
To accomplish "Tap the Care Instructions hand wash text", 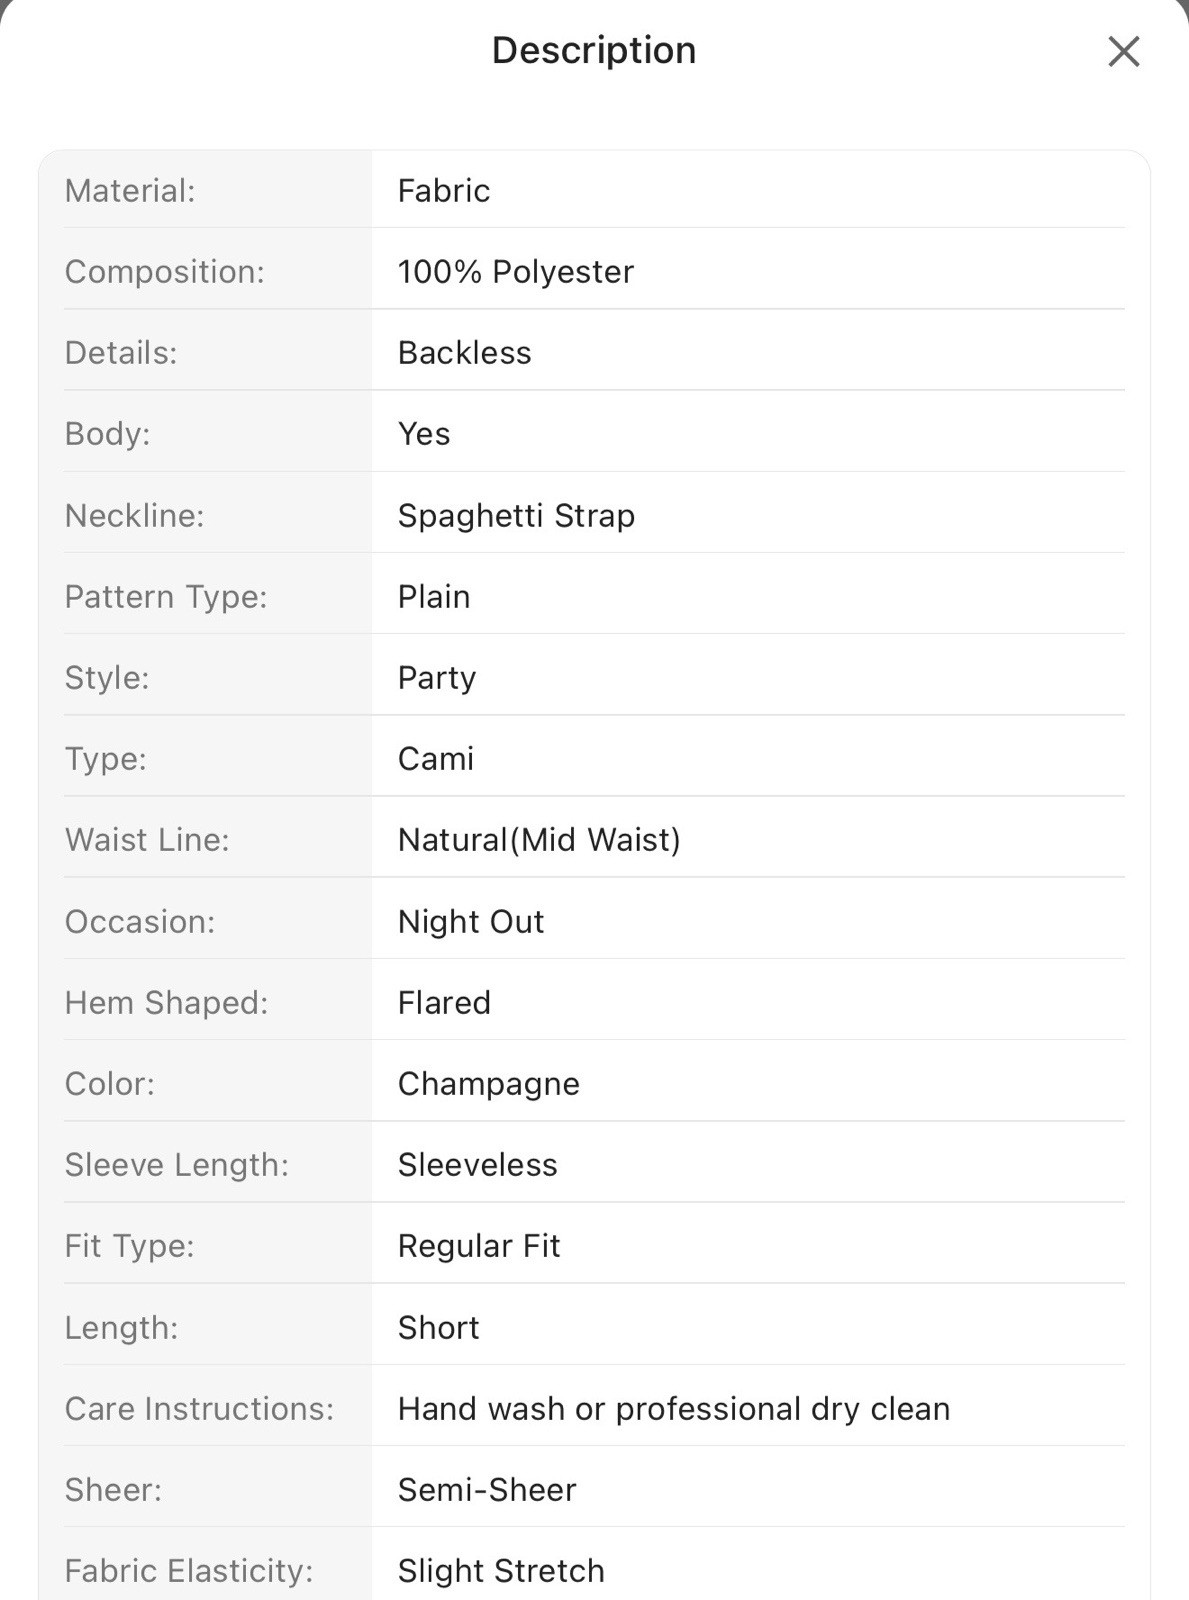I will [x=674, y=1408].
